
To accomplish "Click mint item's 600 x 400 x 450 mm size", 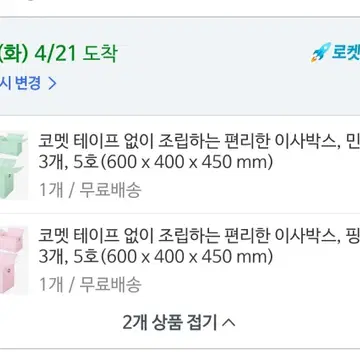I will [187, 162].
